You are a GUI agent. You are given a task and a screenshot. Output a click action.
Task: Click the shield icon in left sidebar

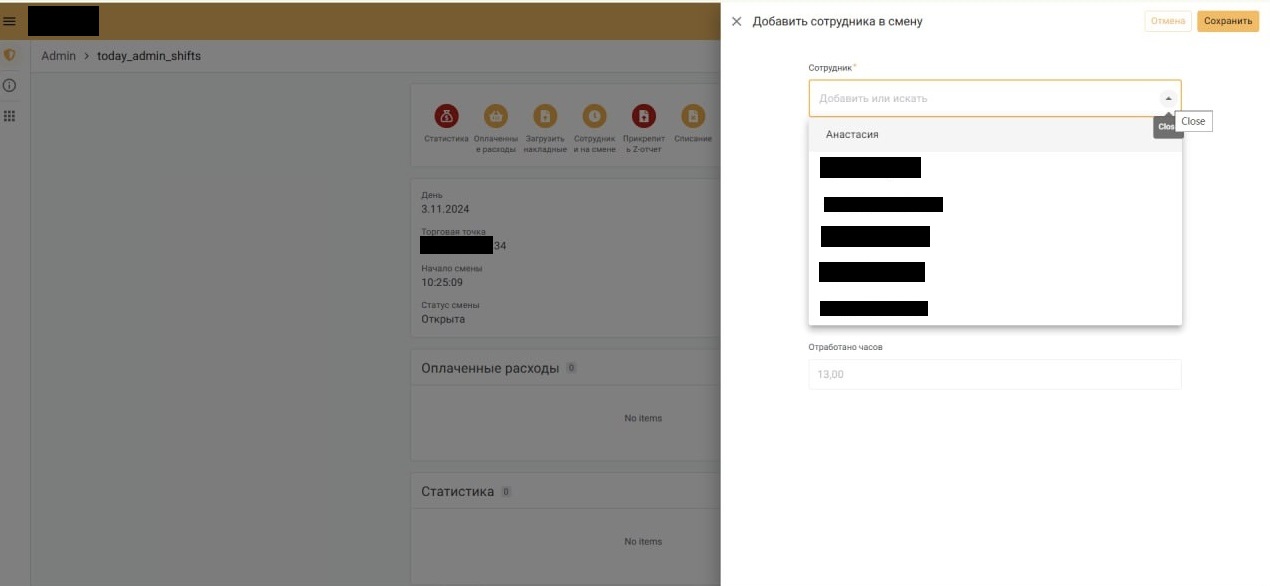[x=10, y=55]
